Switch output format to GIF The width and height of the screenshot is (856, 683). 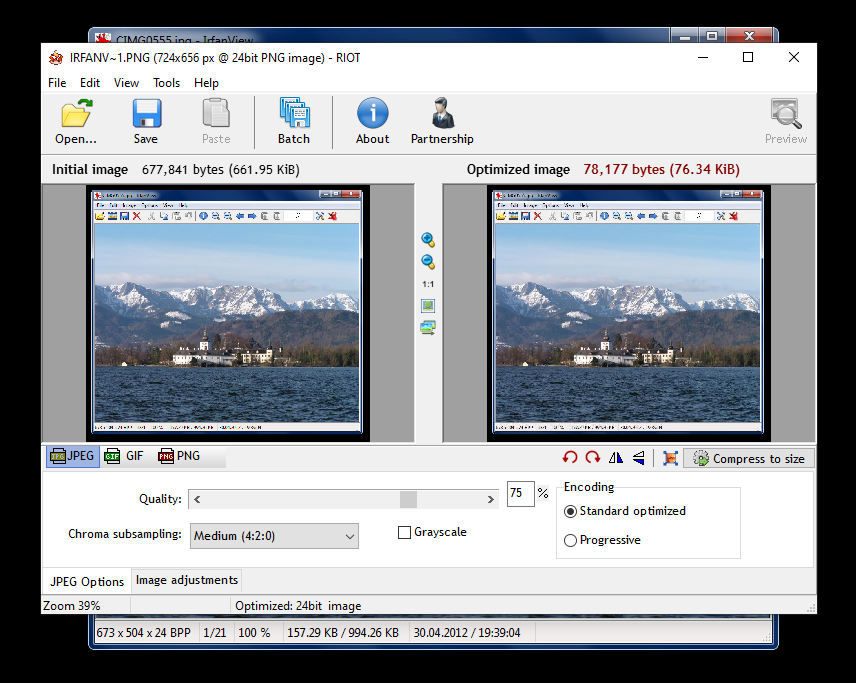124,456
